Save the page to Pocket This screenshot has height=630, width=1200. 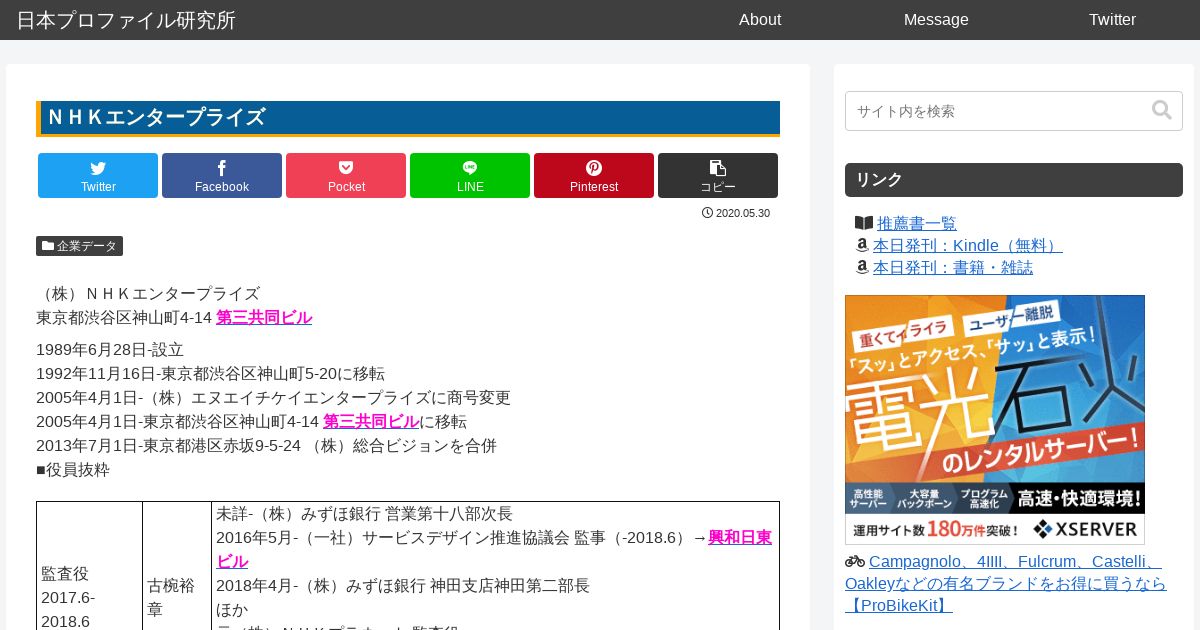(x=346, y=175)
